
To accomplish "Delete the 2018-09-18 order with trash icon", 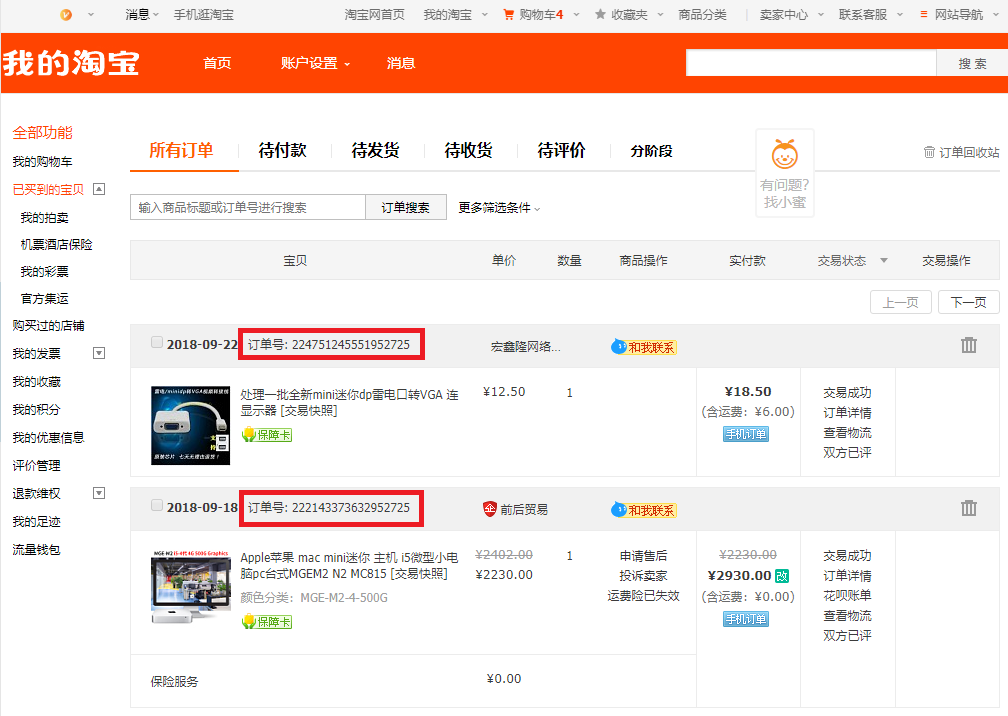I will click(969, 508).
